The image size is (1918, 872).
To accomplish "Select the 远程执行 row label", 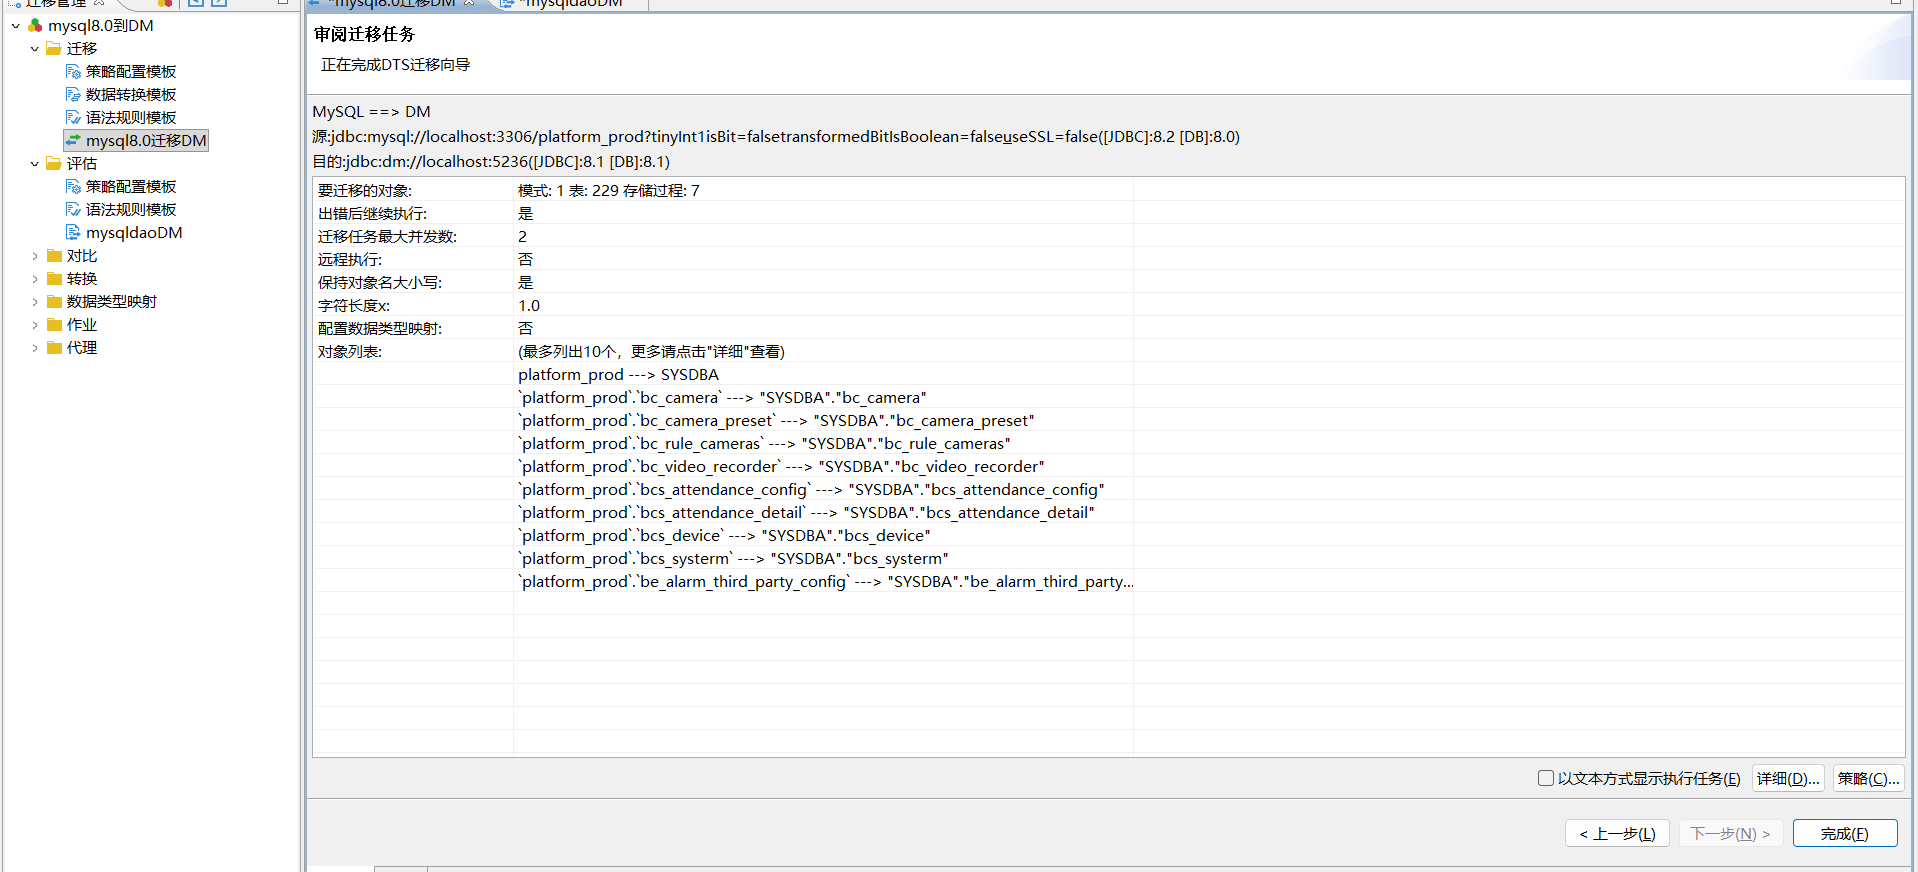I will 350,260.
